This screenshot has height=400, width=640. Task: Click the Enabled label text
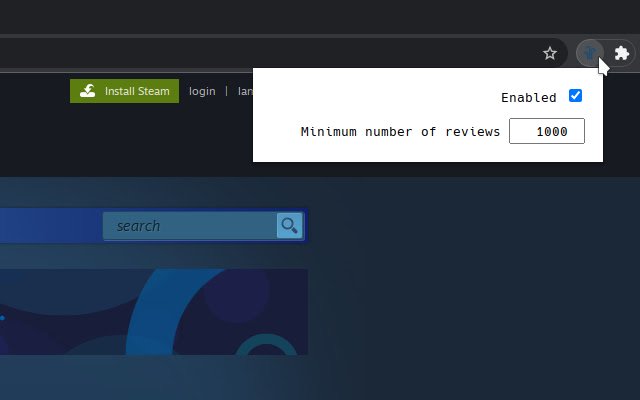[529, 98]
